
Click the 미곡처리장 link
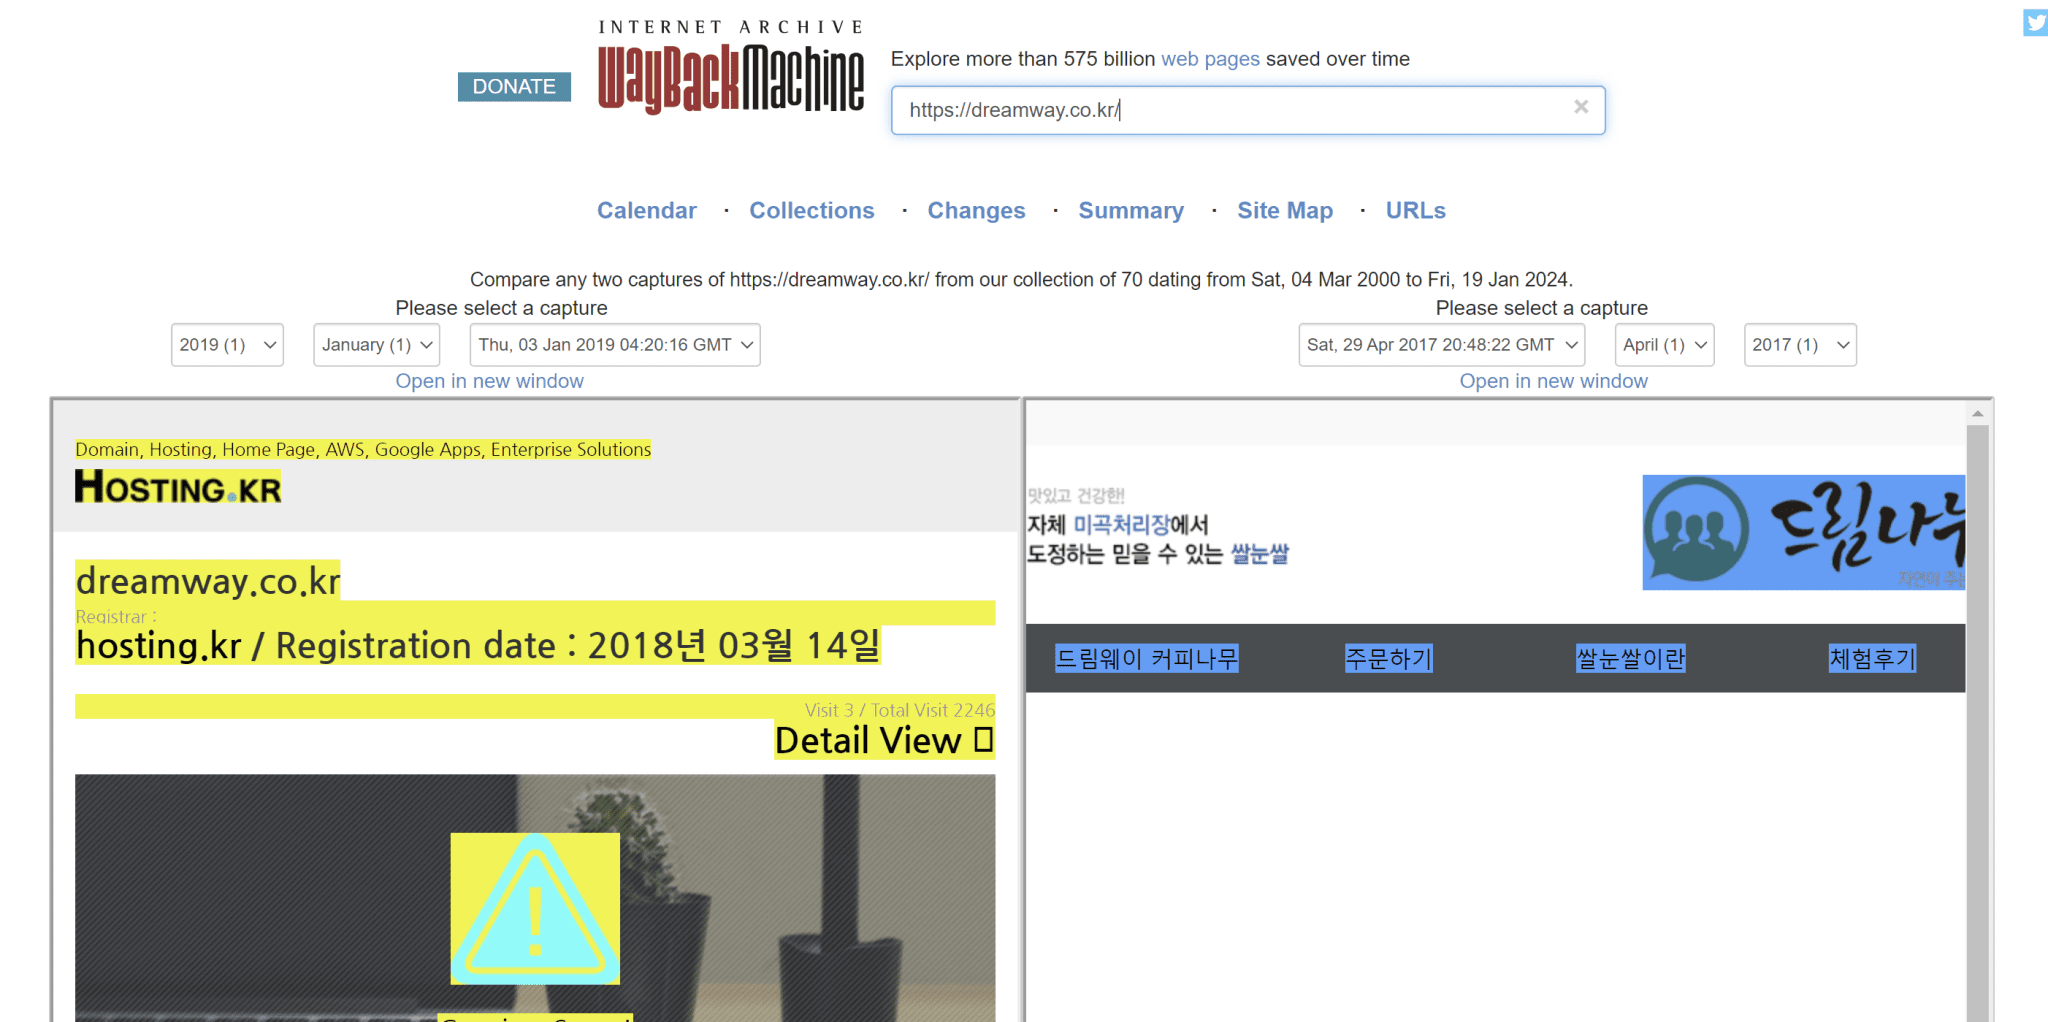(x=1121, y=524)
